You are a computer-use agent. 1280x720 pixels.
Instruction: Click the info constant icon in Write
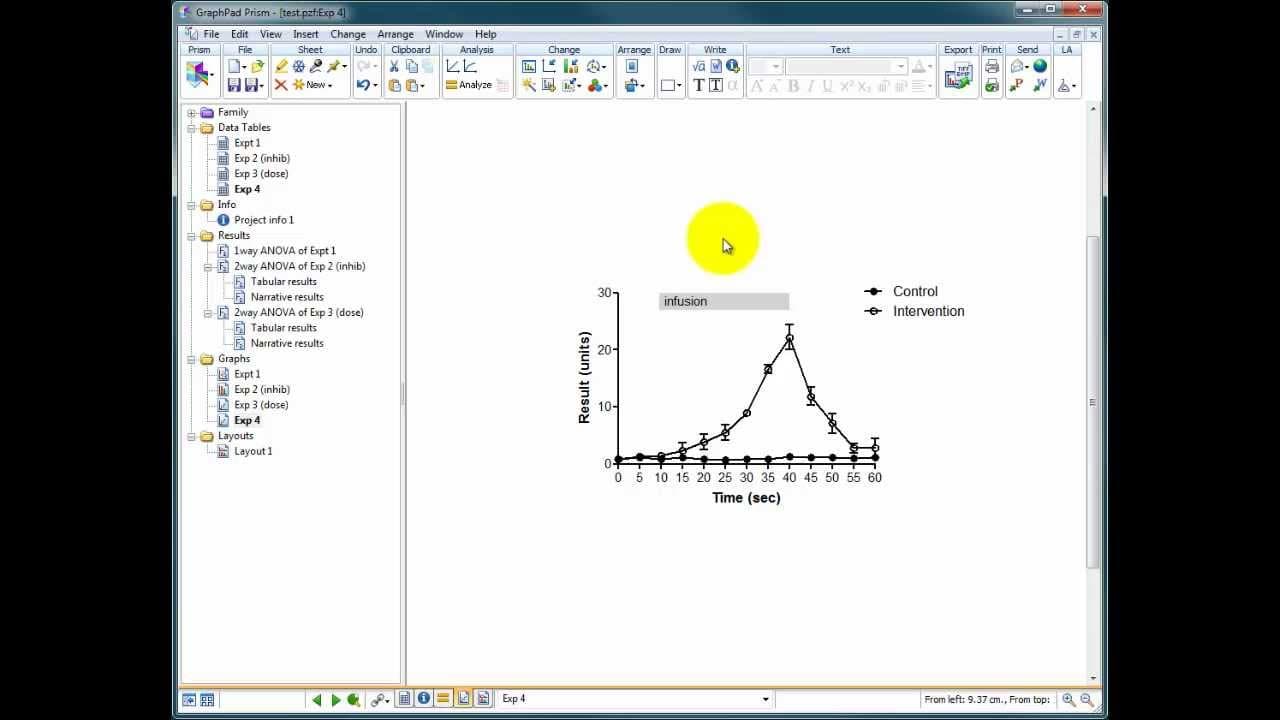733,66
